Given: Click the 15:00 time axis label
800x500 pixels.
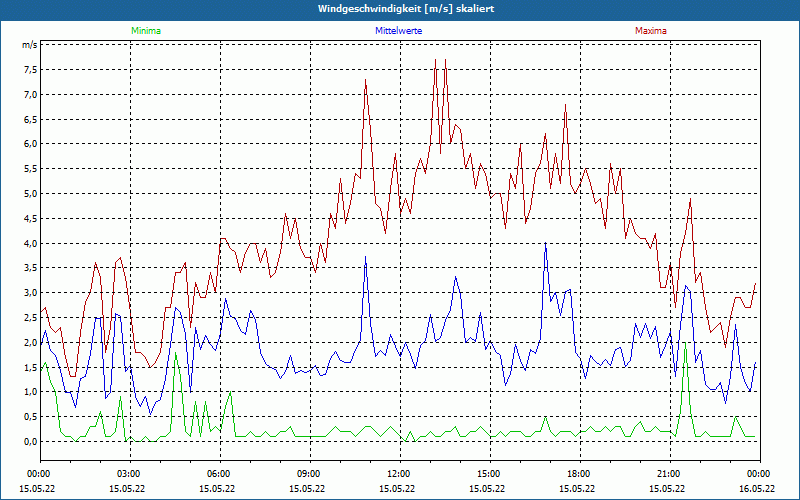Looking at the screenshot, I should click(x=487, y=474).
